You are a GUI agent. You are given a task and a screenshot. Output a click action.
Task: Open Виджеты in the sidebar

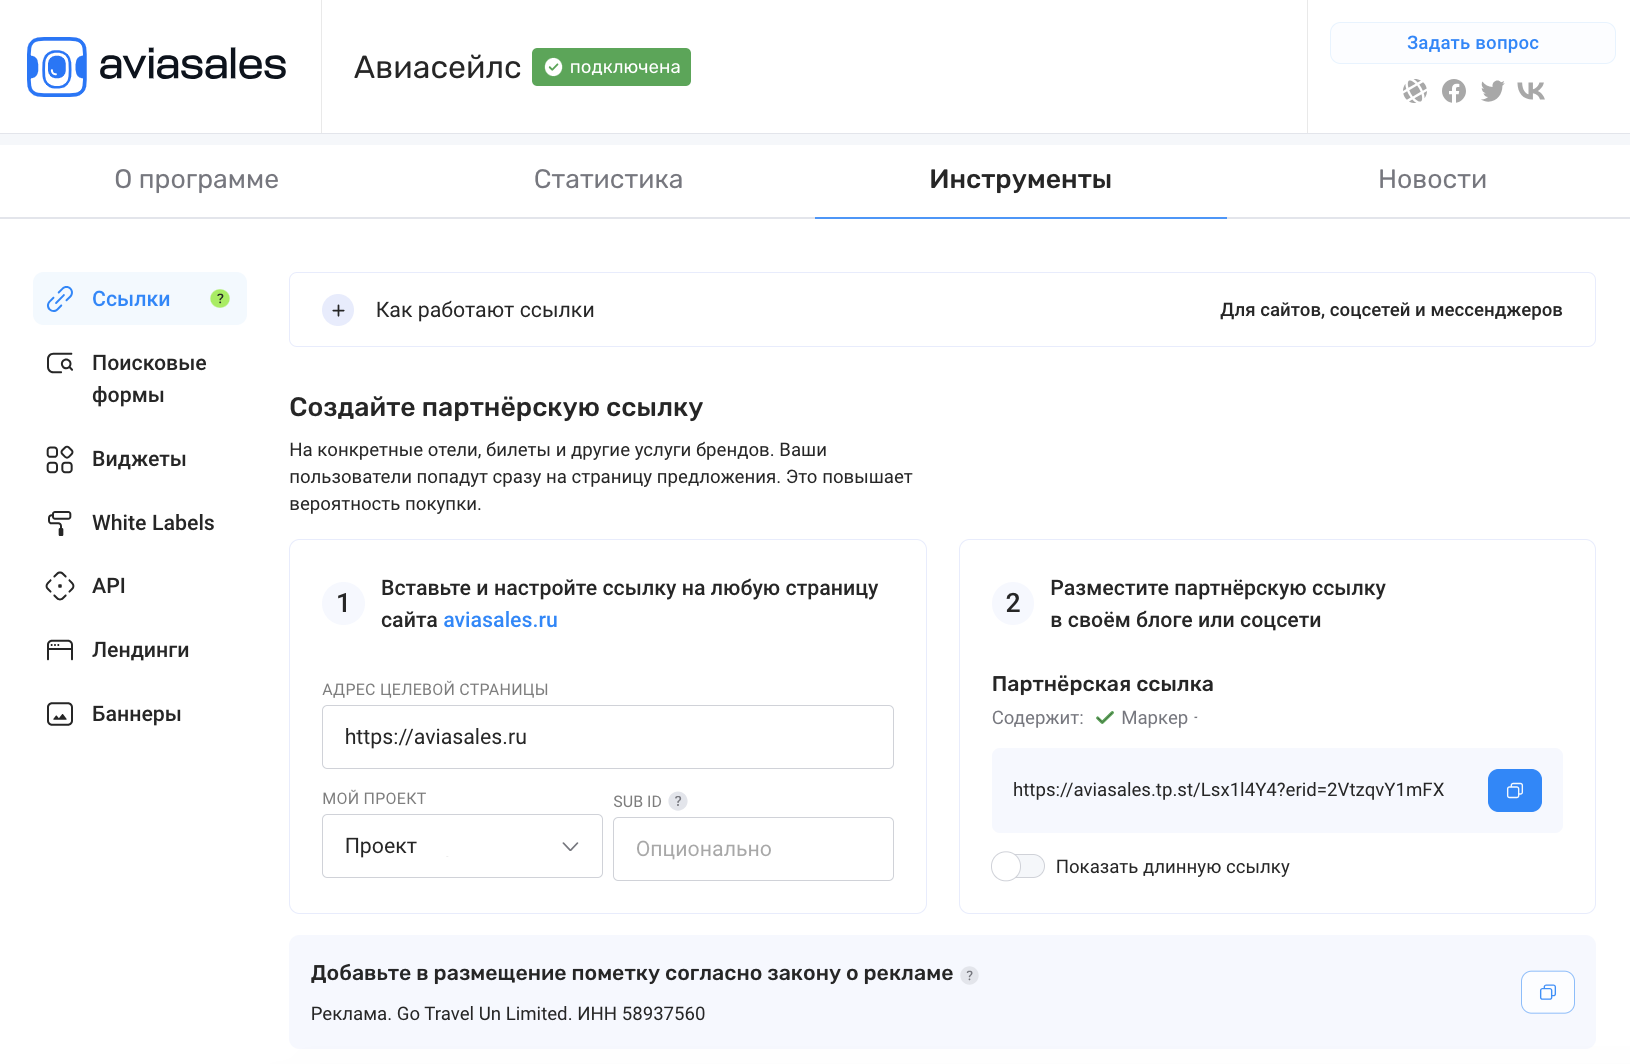point(140,459)
